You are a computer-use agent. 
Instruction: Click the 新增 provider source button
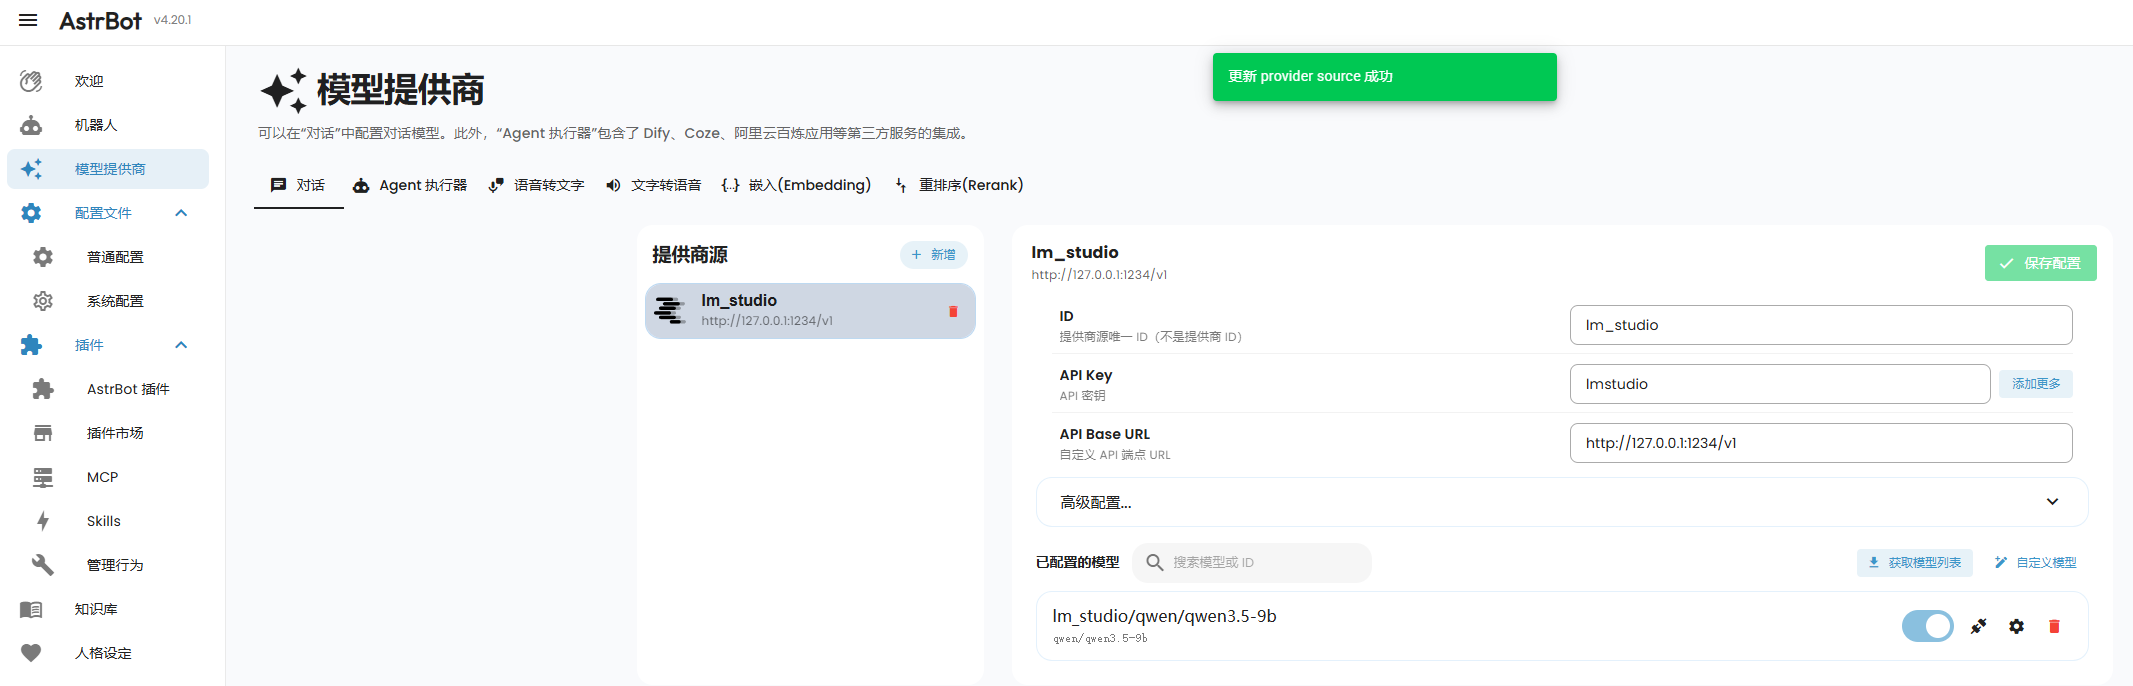[934, 255]
